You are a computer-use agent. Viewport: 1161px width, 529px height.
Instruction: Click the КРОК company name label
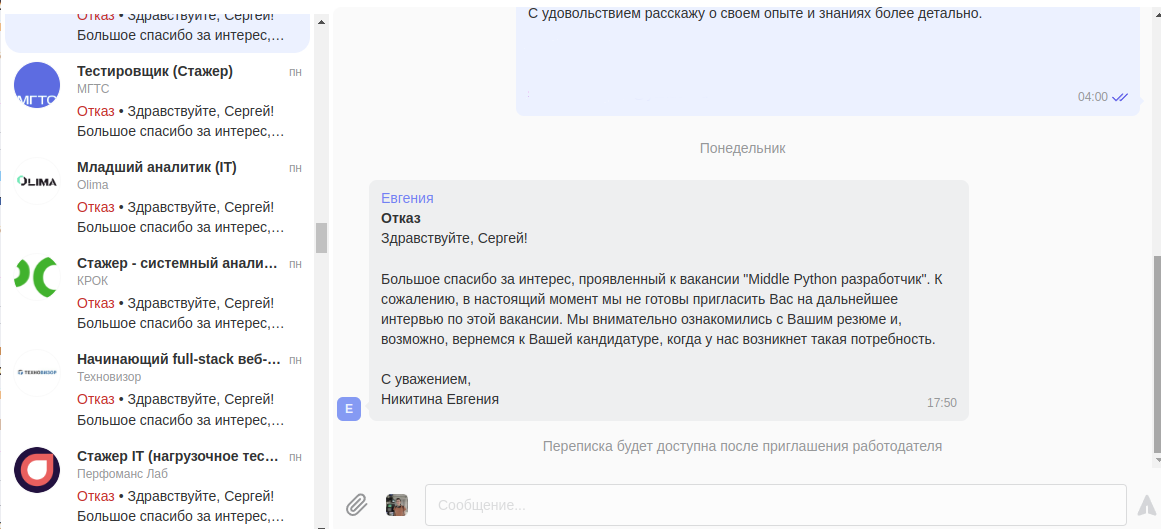click(x=93, y=281)
